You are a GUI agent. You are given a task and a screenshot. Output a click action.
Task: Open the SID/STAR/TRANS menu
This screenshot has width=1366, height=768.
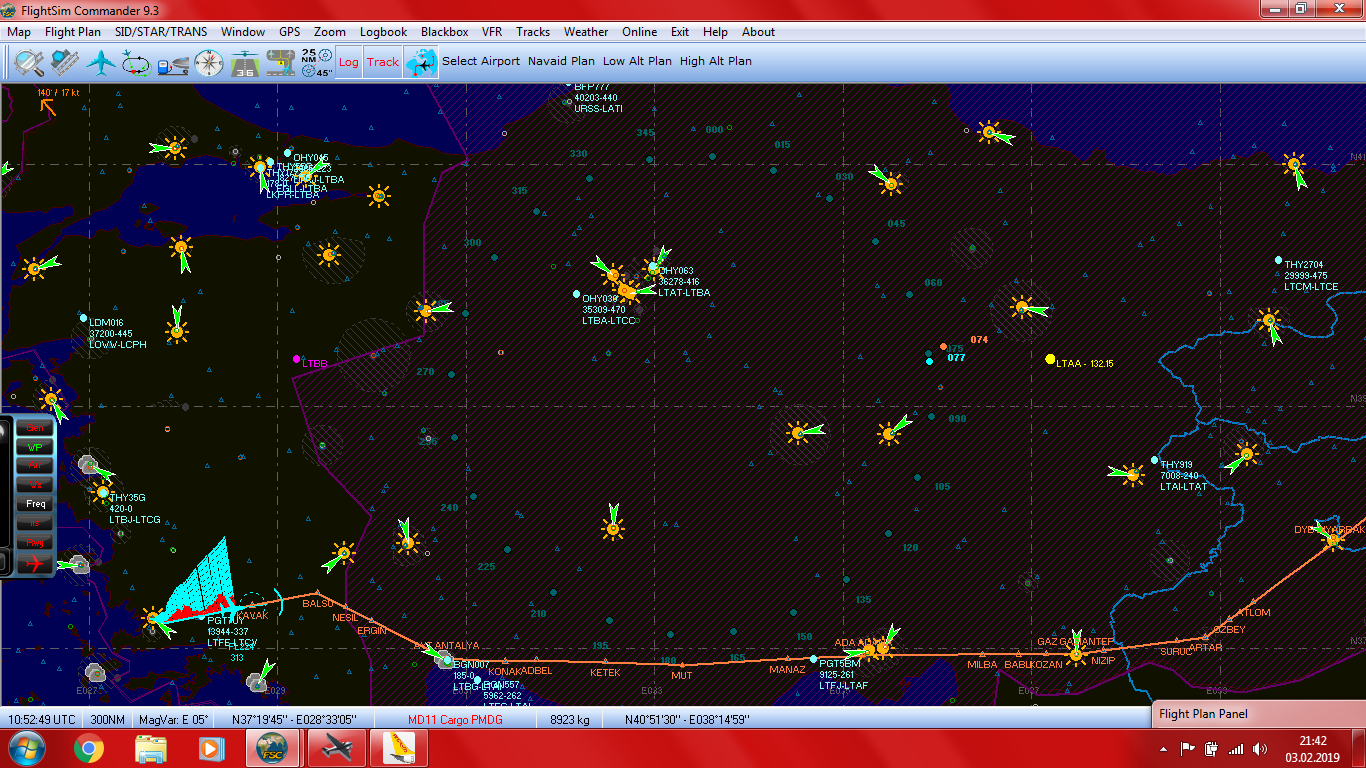click(x=161, y=32)
